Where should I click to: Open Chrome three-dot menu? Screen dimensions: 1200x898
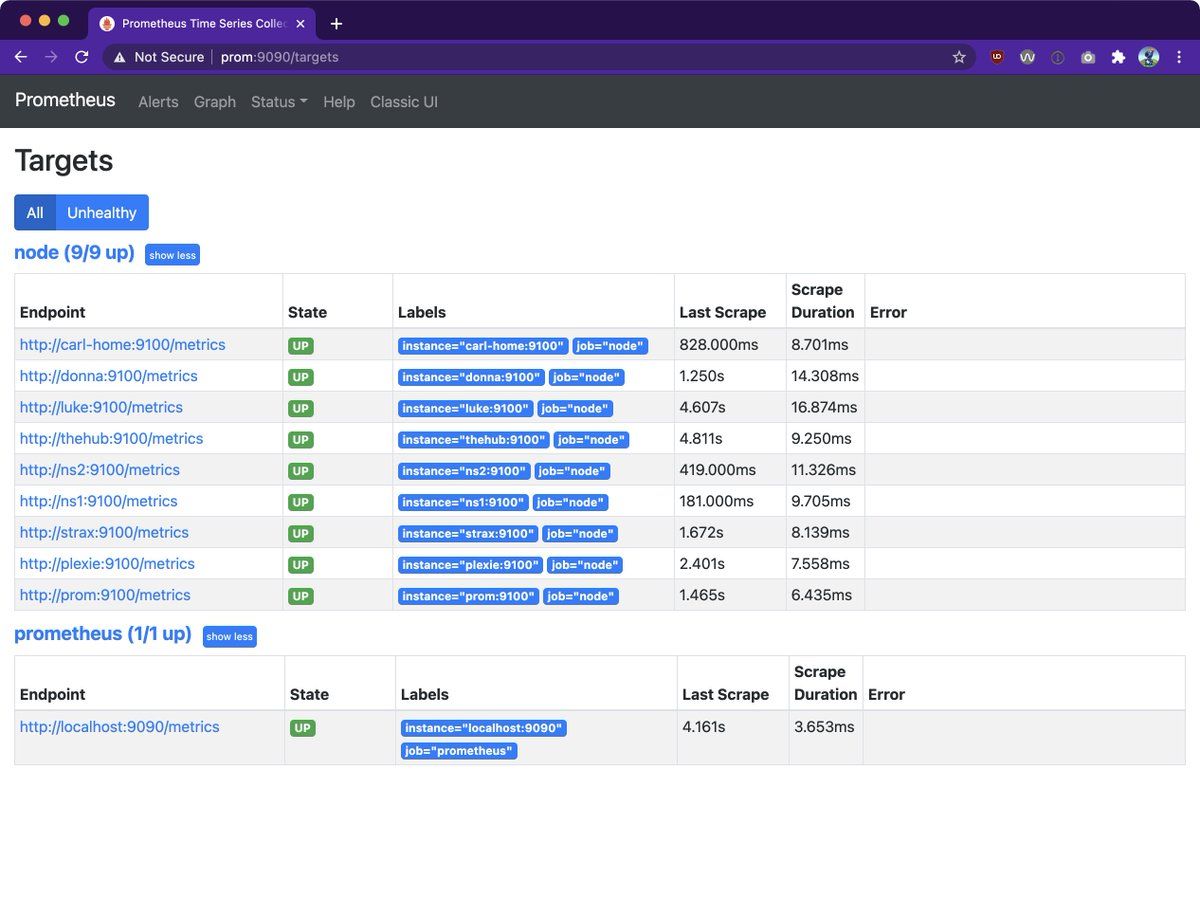click(x=1180, y=57)
